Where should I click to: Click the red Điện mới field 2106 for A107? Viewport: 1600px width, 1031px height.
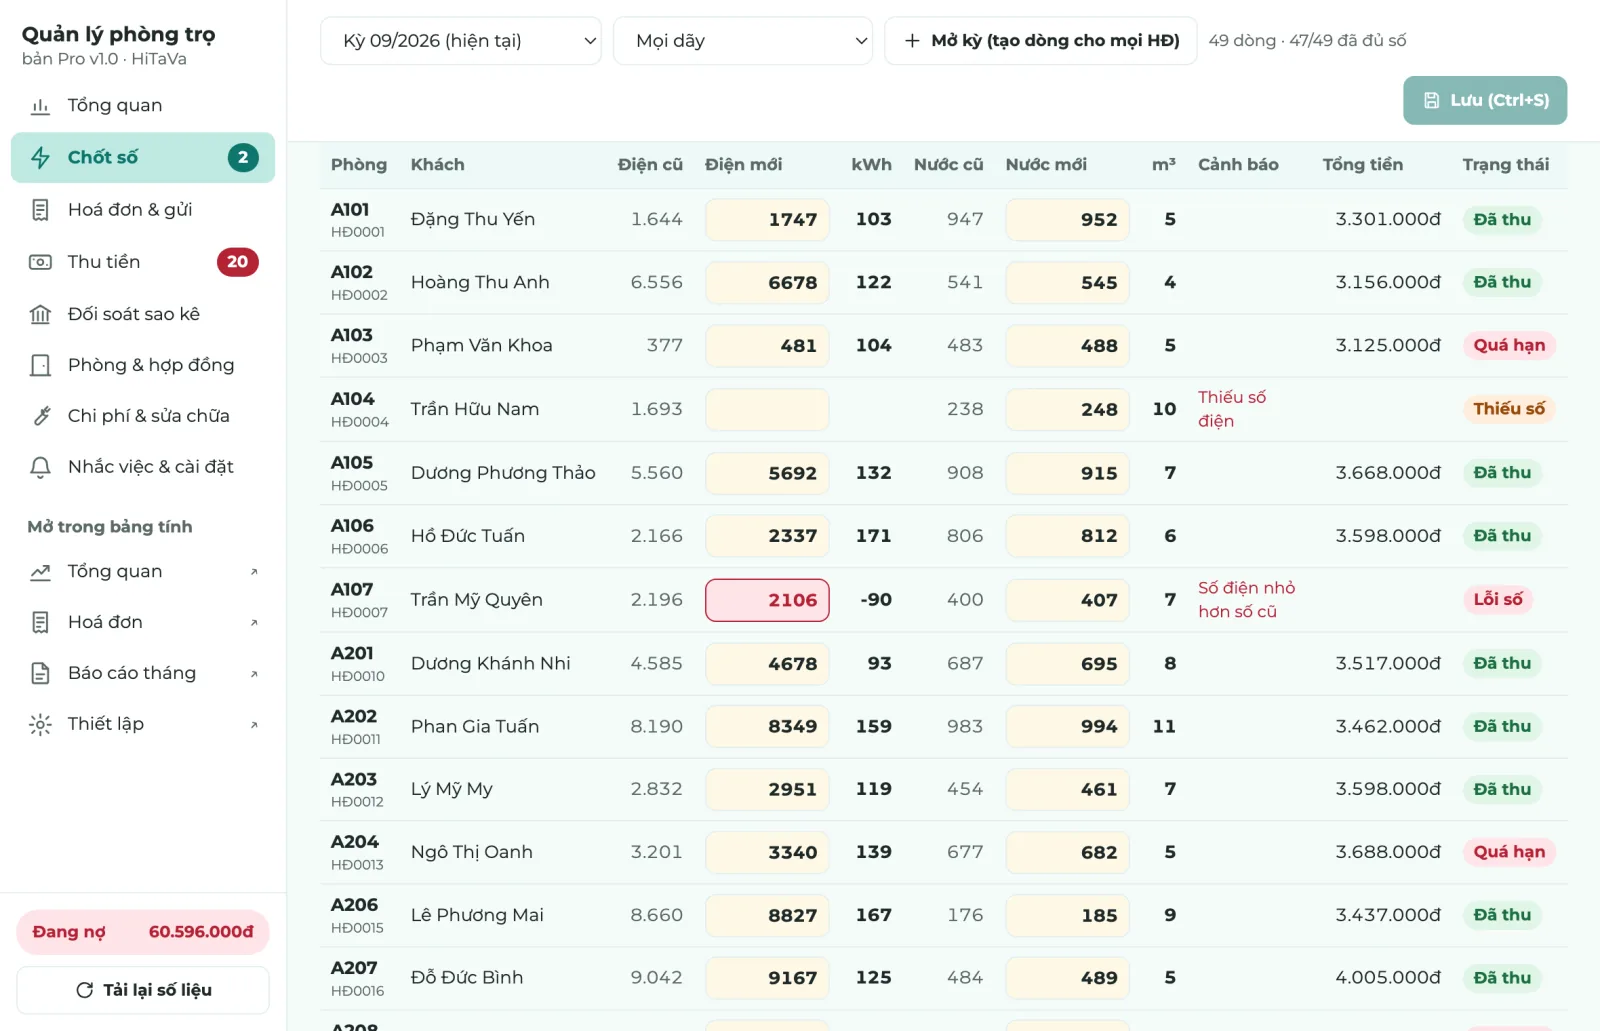(x=767, y=600)
